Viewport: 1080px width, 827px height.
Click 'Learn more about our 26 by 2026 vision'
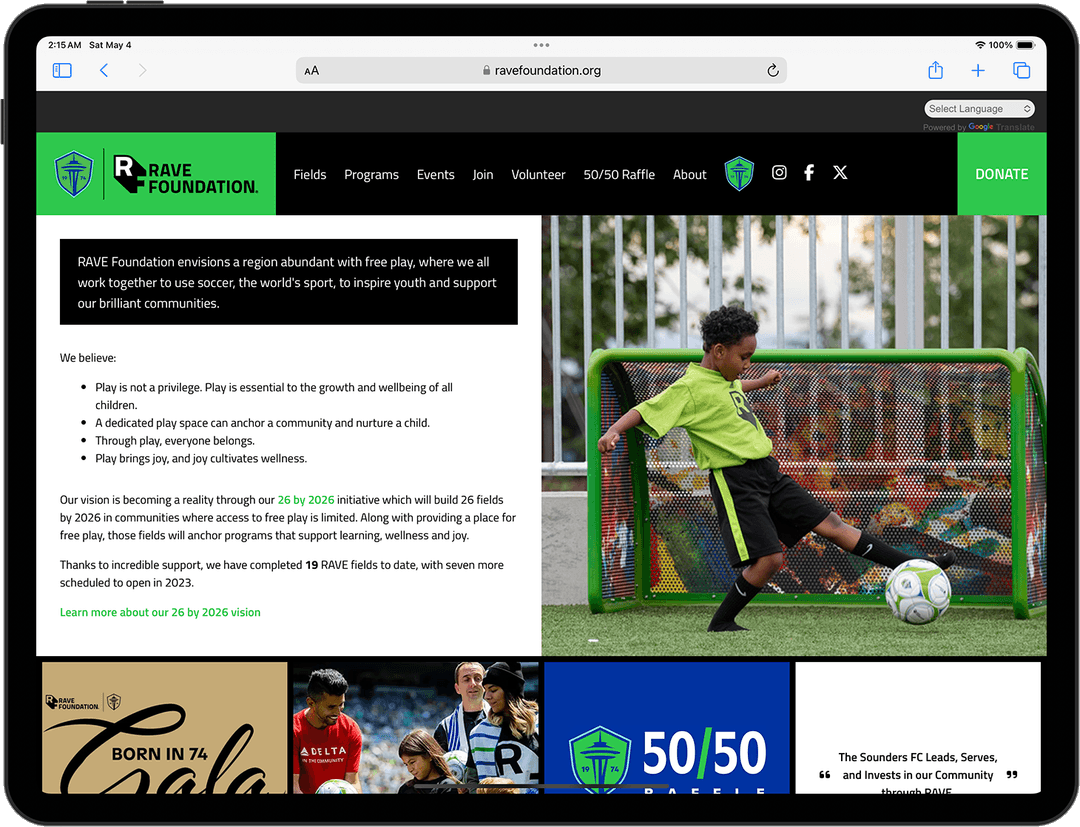[x=160, y=612]
